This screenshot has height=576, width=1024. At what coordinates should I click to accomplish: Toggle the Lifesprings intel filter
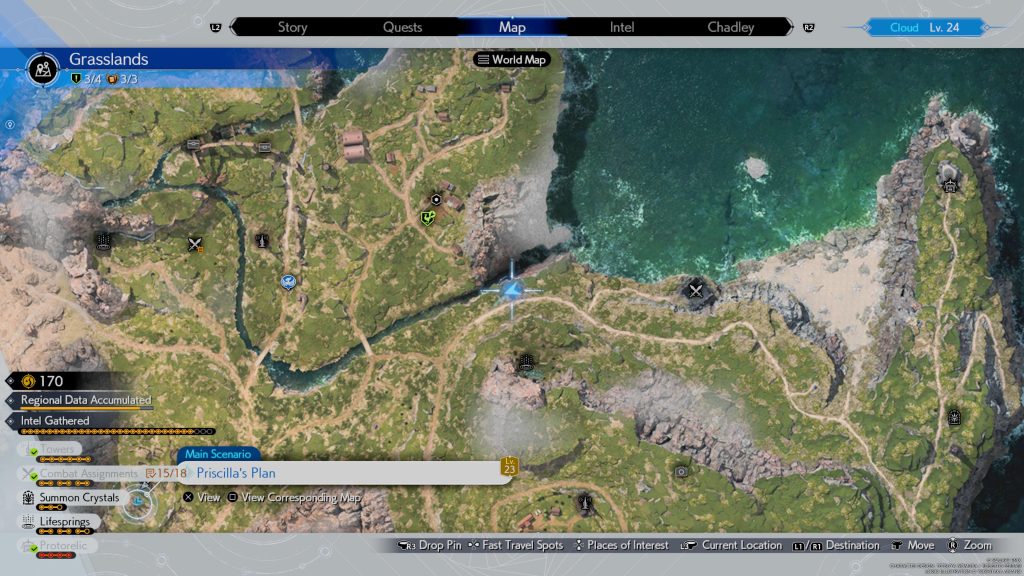pyautogui.click(x=69, y=521)
